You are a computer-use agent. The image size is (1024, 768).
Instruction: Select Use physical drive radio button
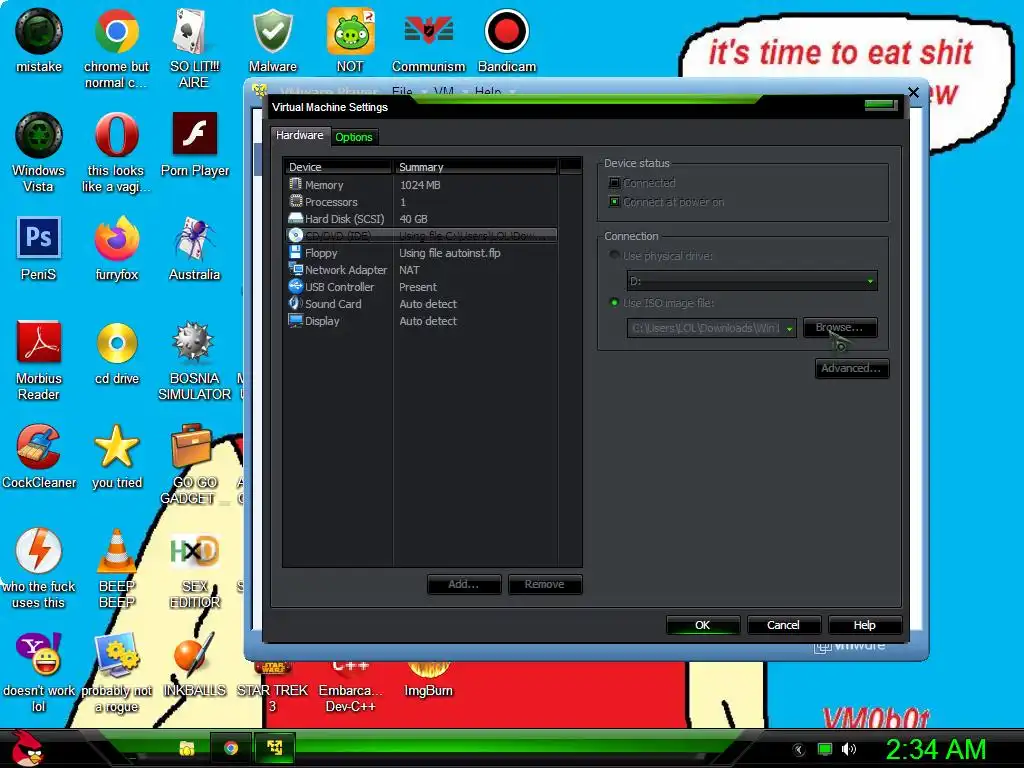(614, 255)
